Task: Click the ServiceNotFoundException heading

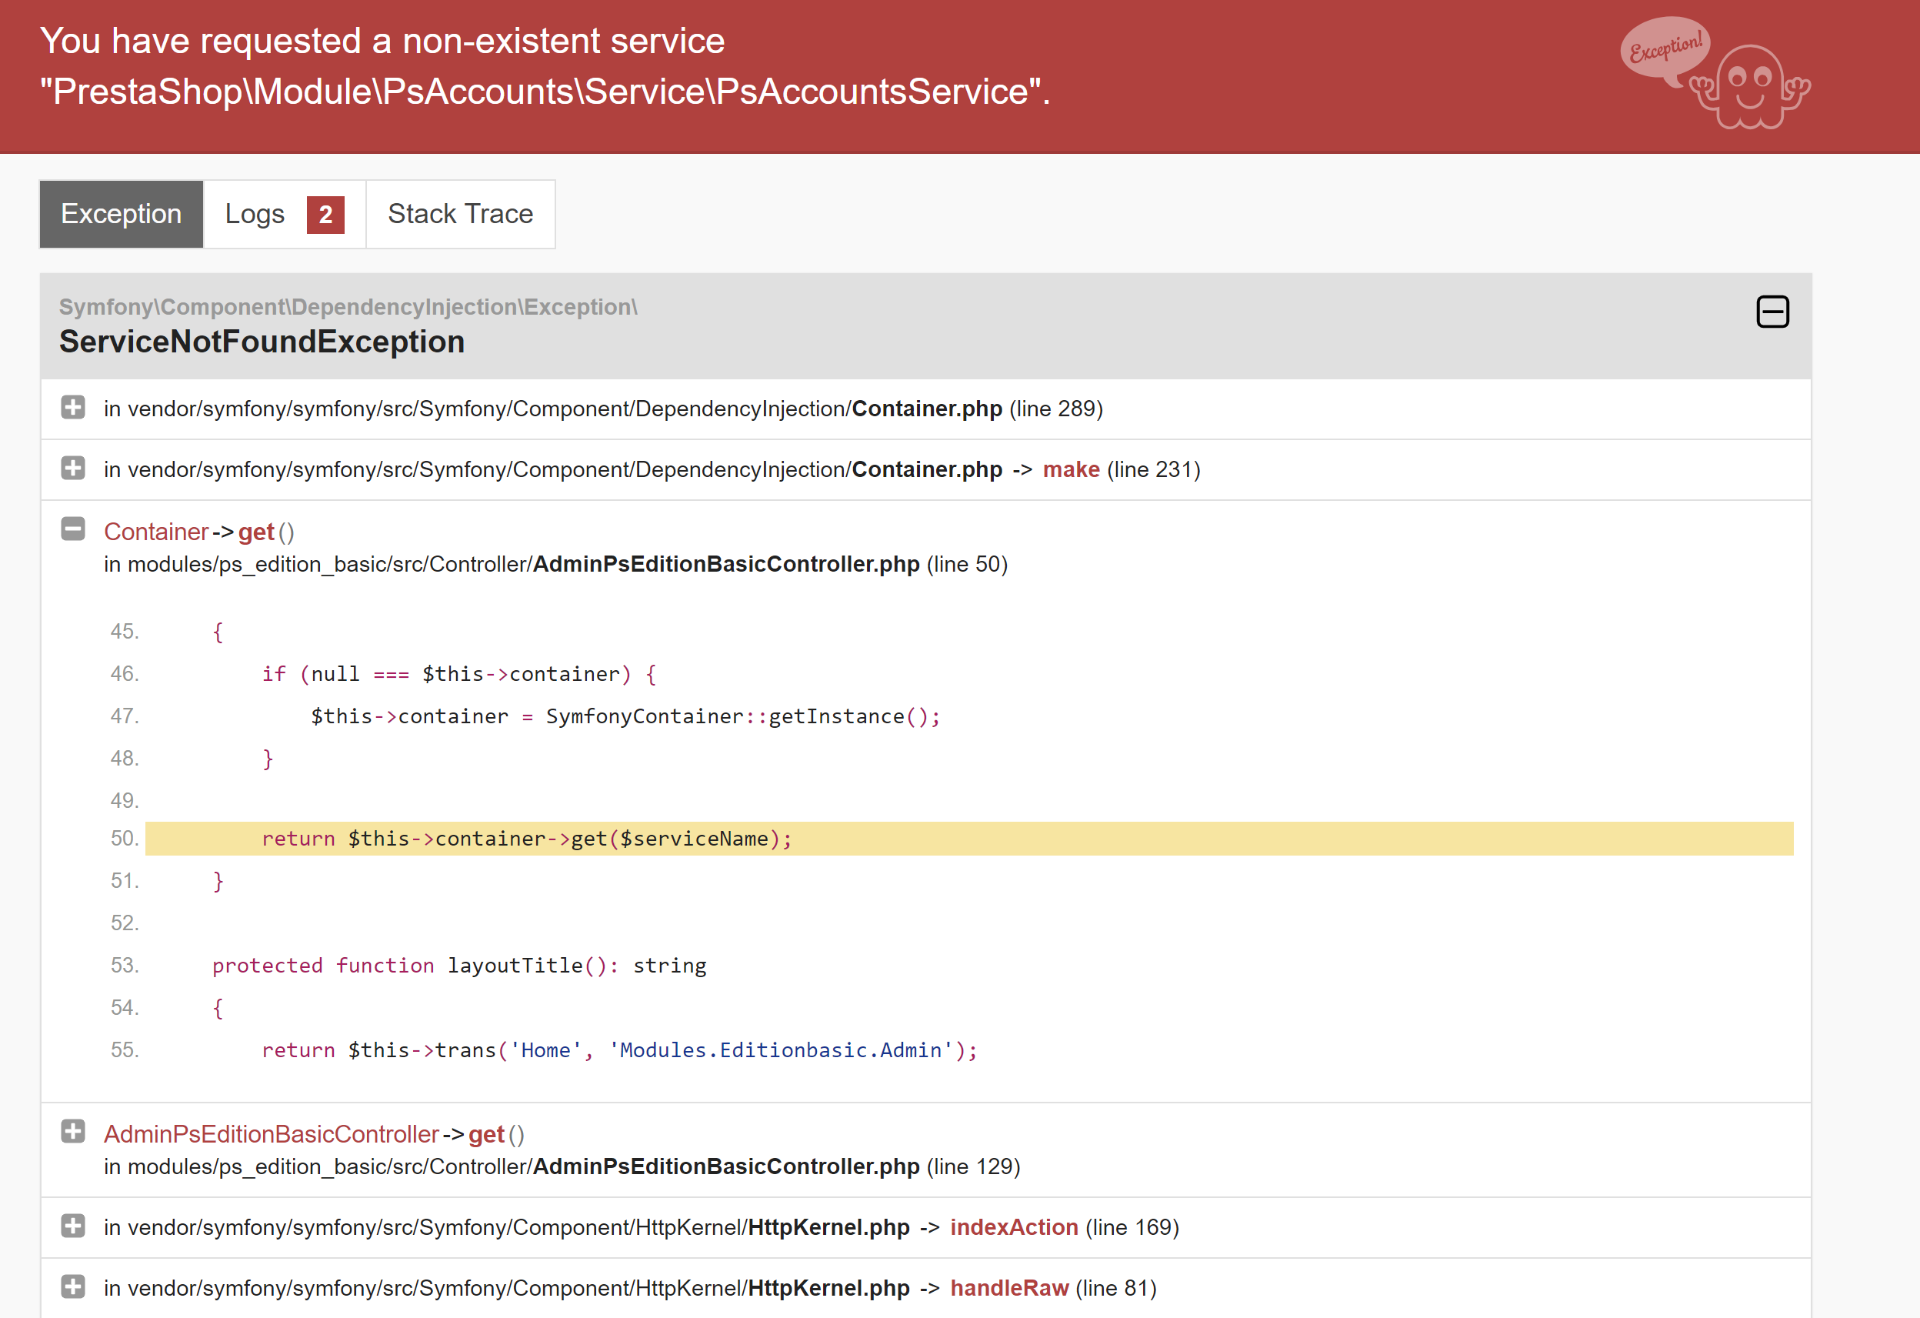Action: 262,342
